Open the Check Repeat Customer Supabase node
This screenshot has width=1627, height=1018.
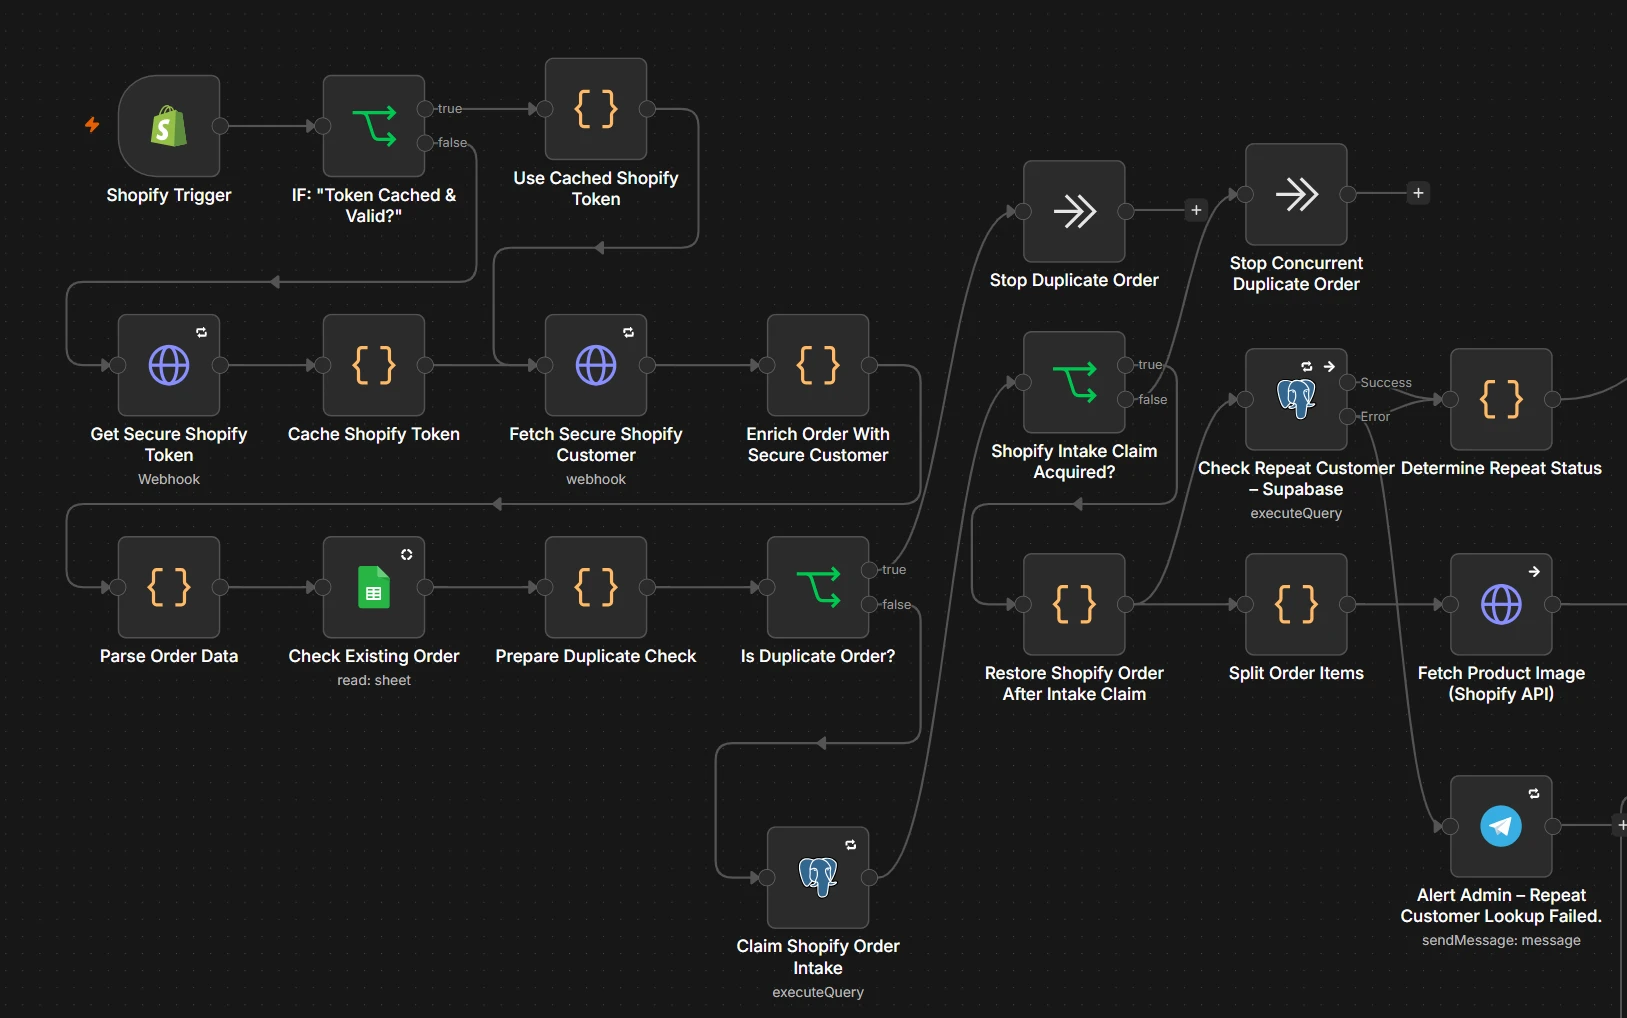(x=1296, y=399)
